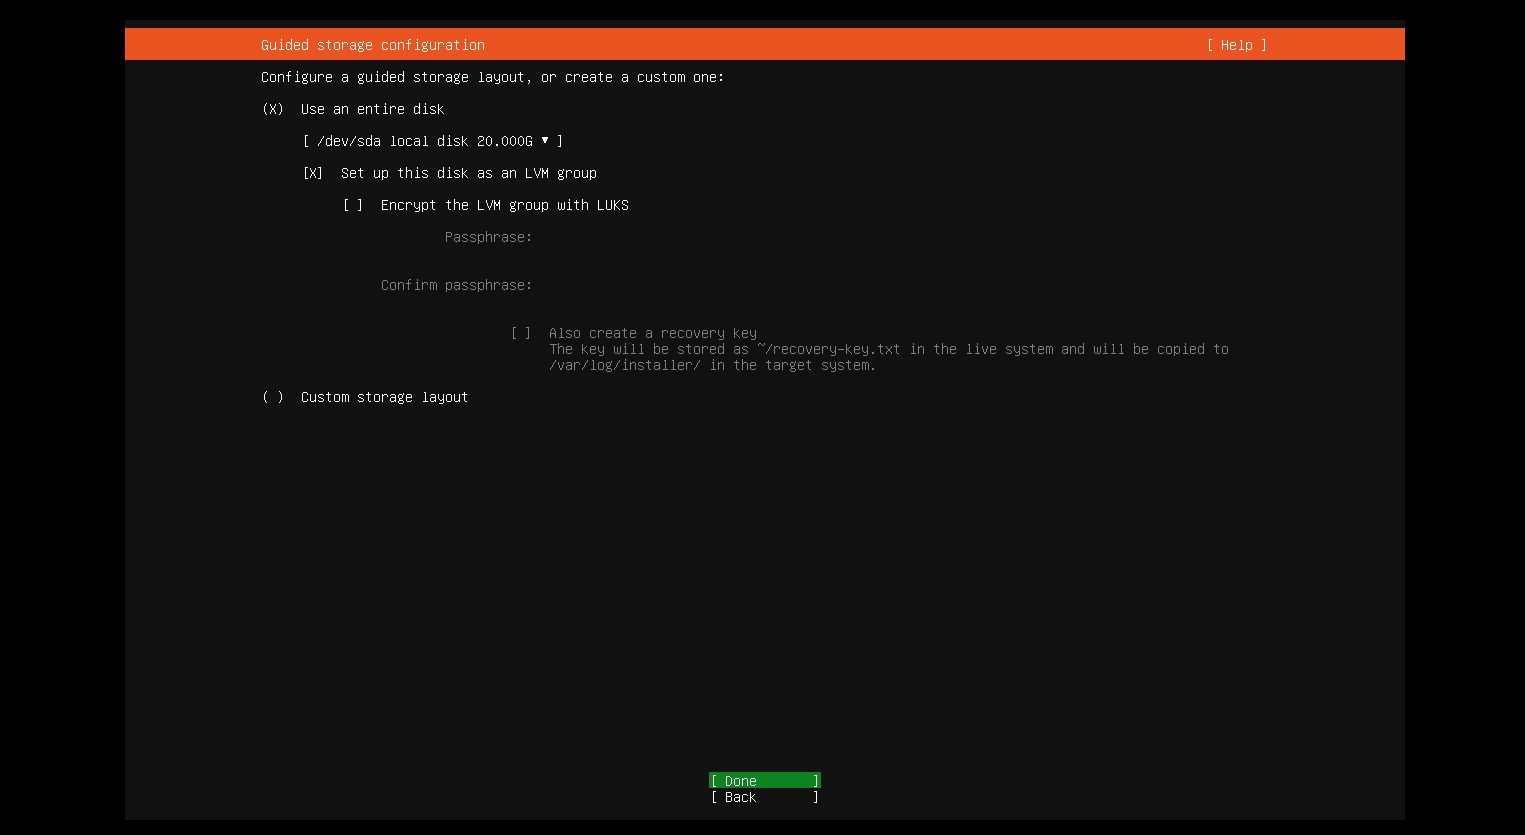Screen dimensions: 1525x835
Task: Click the 'Guided storage configuration' title
Action: click(x=372, y=45)
